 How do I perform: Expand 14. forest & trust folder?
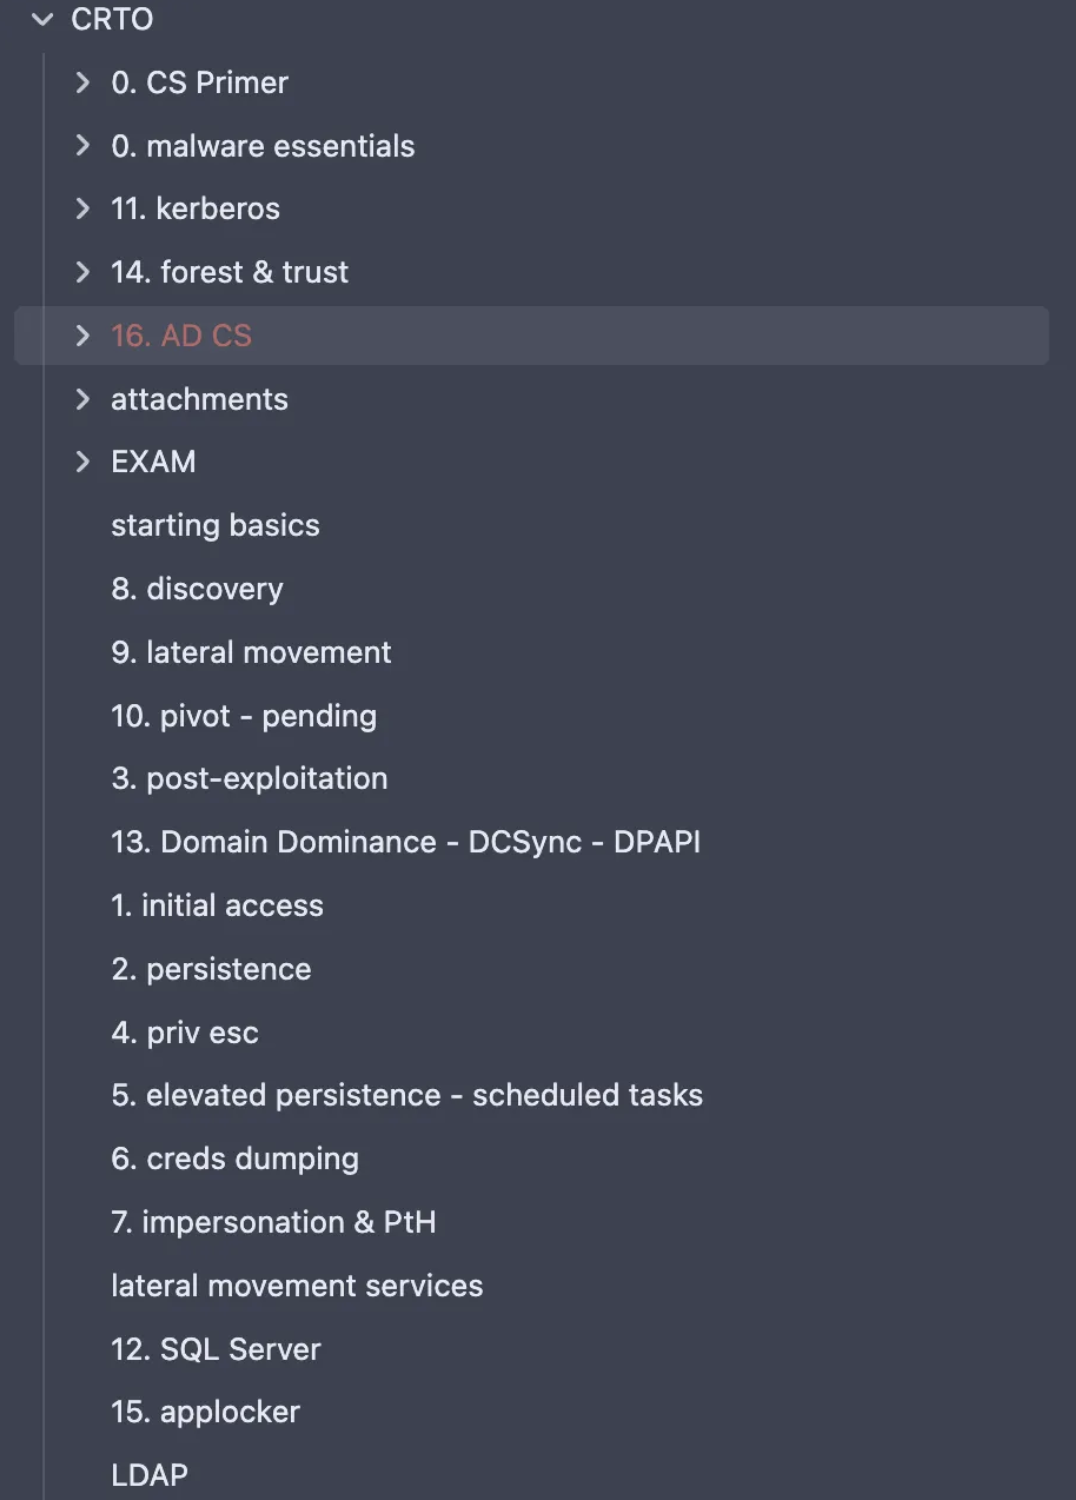pyautogui.click(x=83, y=272)
